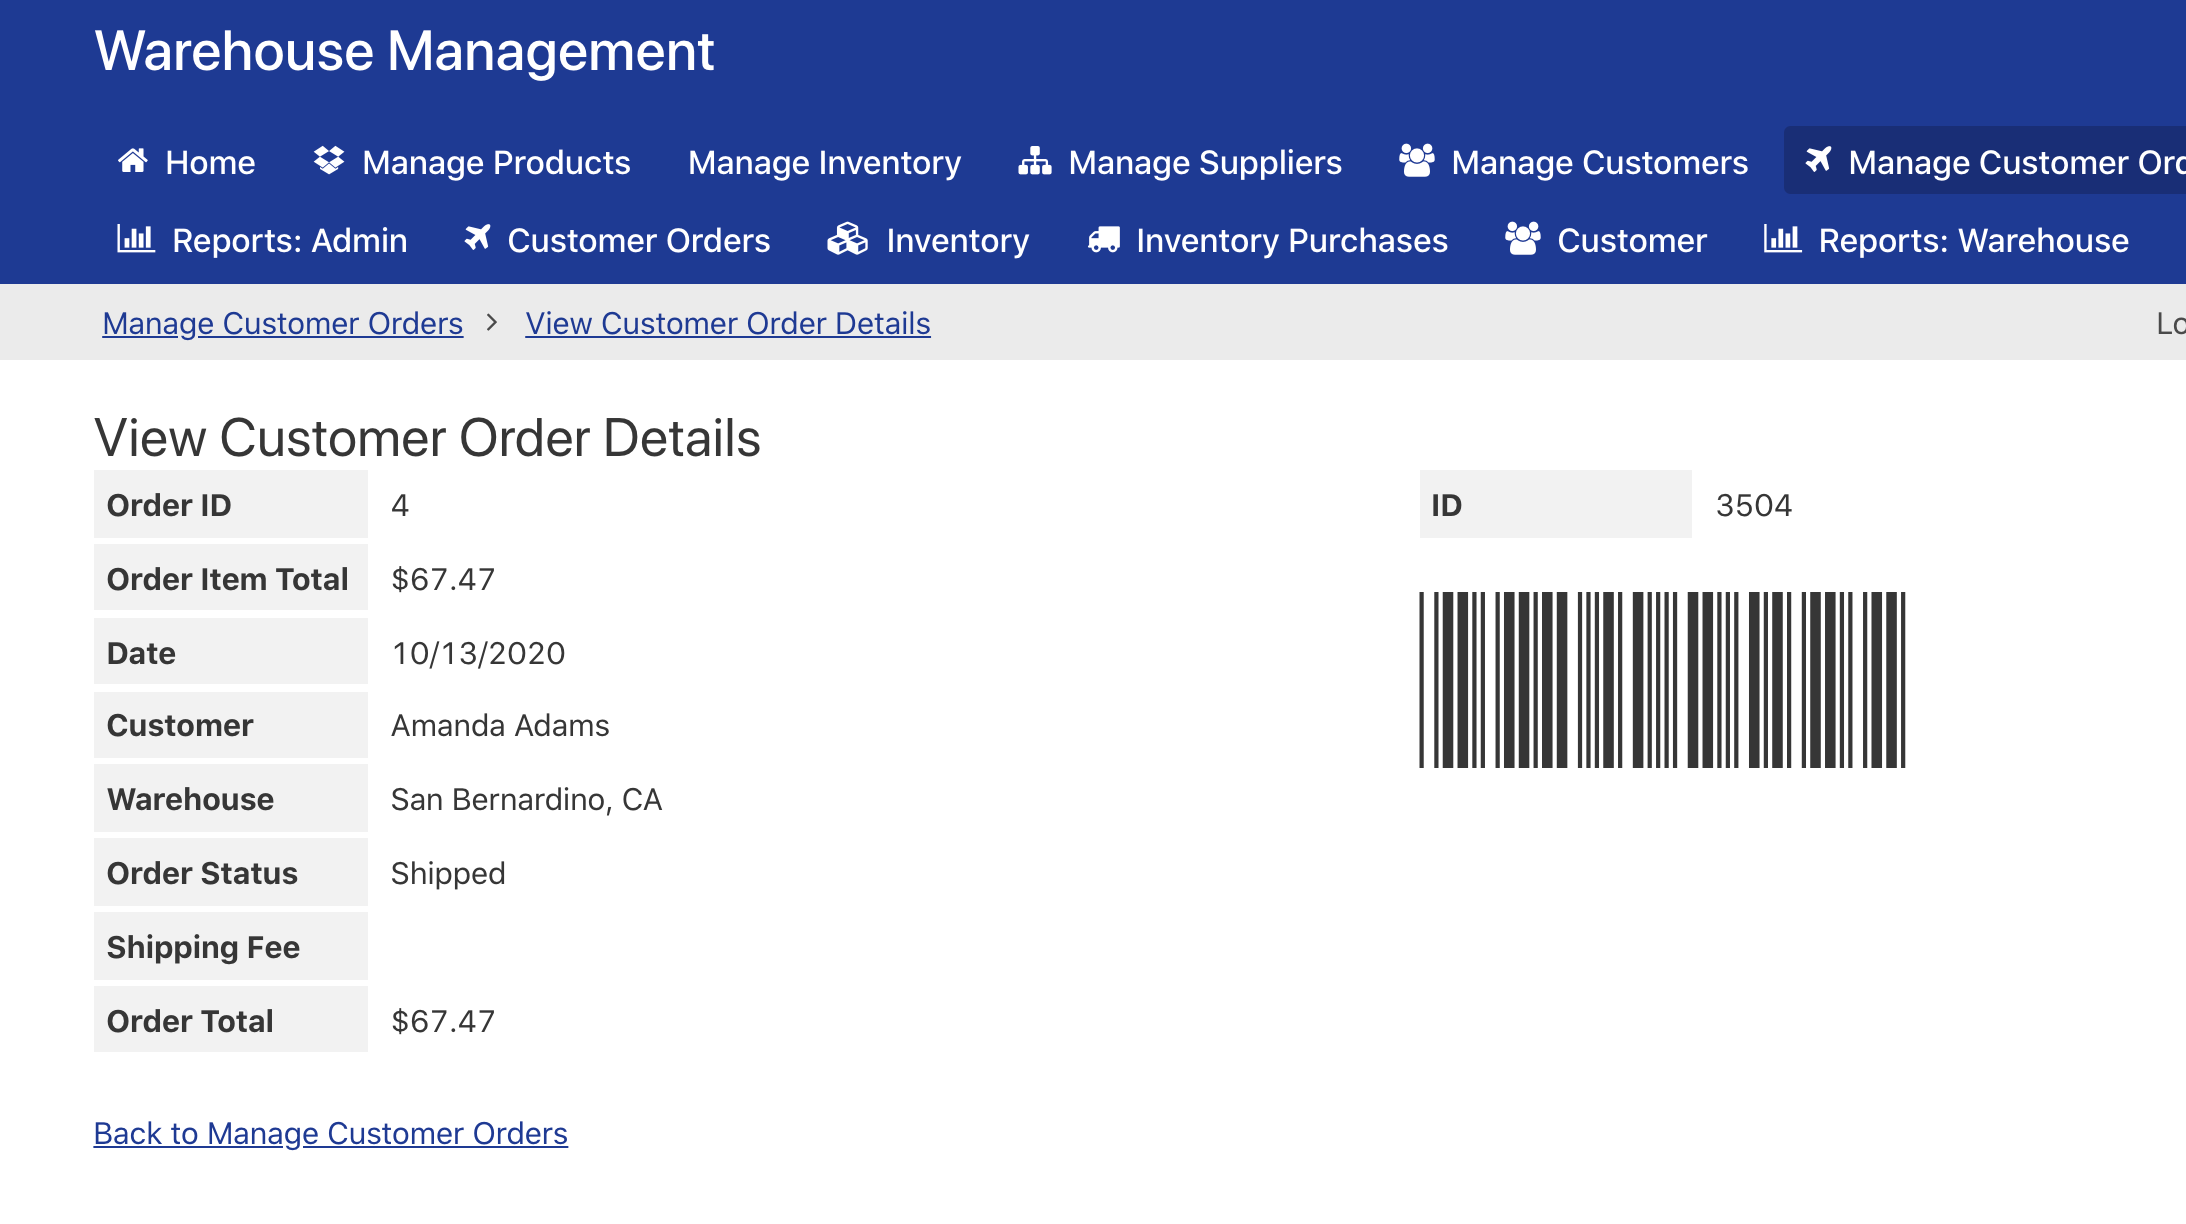Image resolution: width=2186 pixels, height=1224 pixels.
Task: Open the Manage Customers menu
Action: (1599, 162)
